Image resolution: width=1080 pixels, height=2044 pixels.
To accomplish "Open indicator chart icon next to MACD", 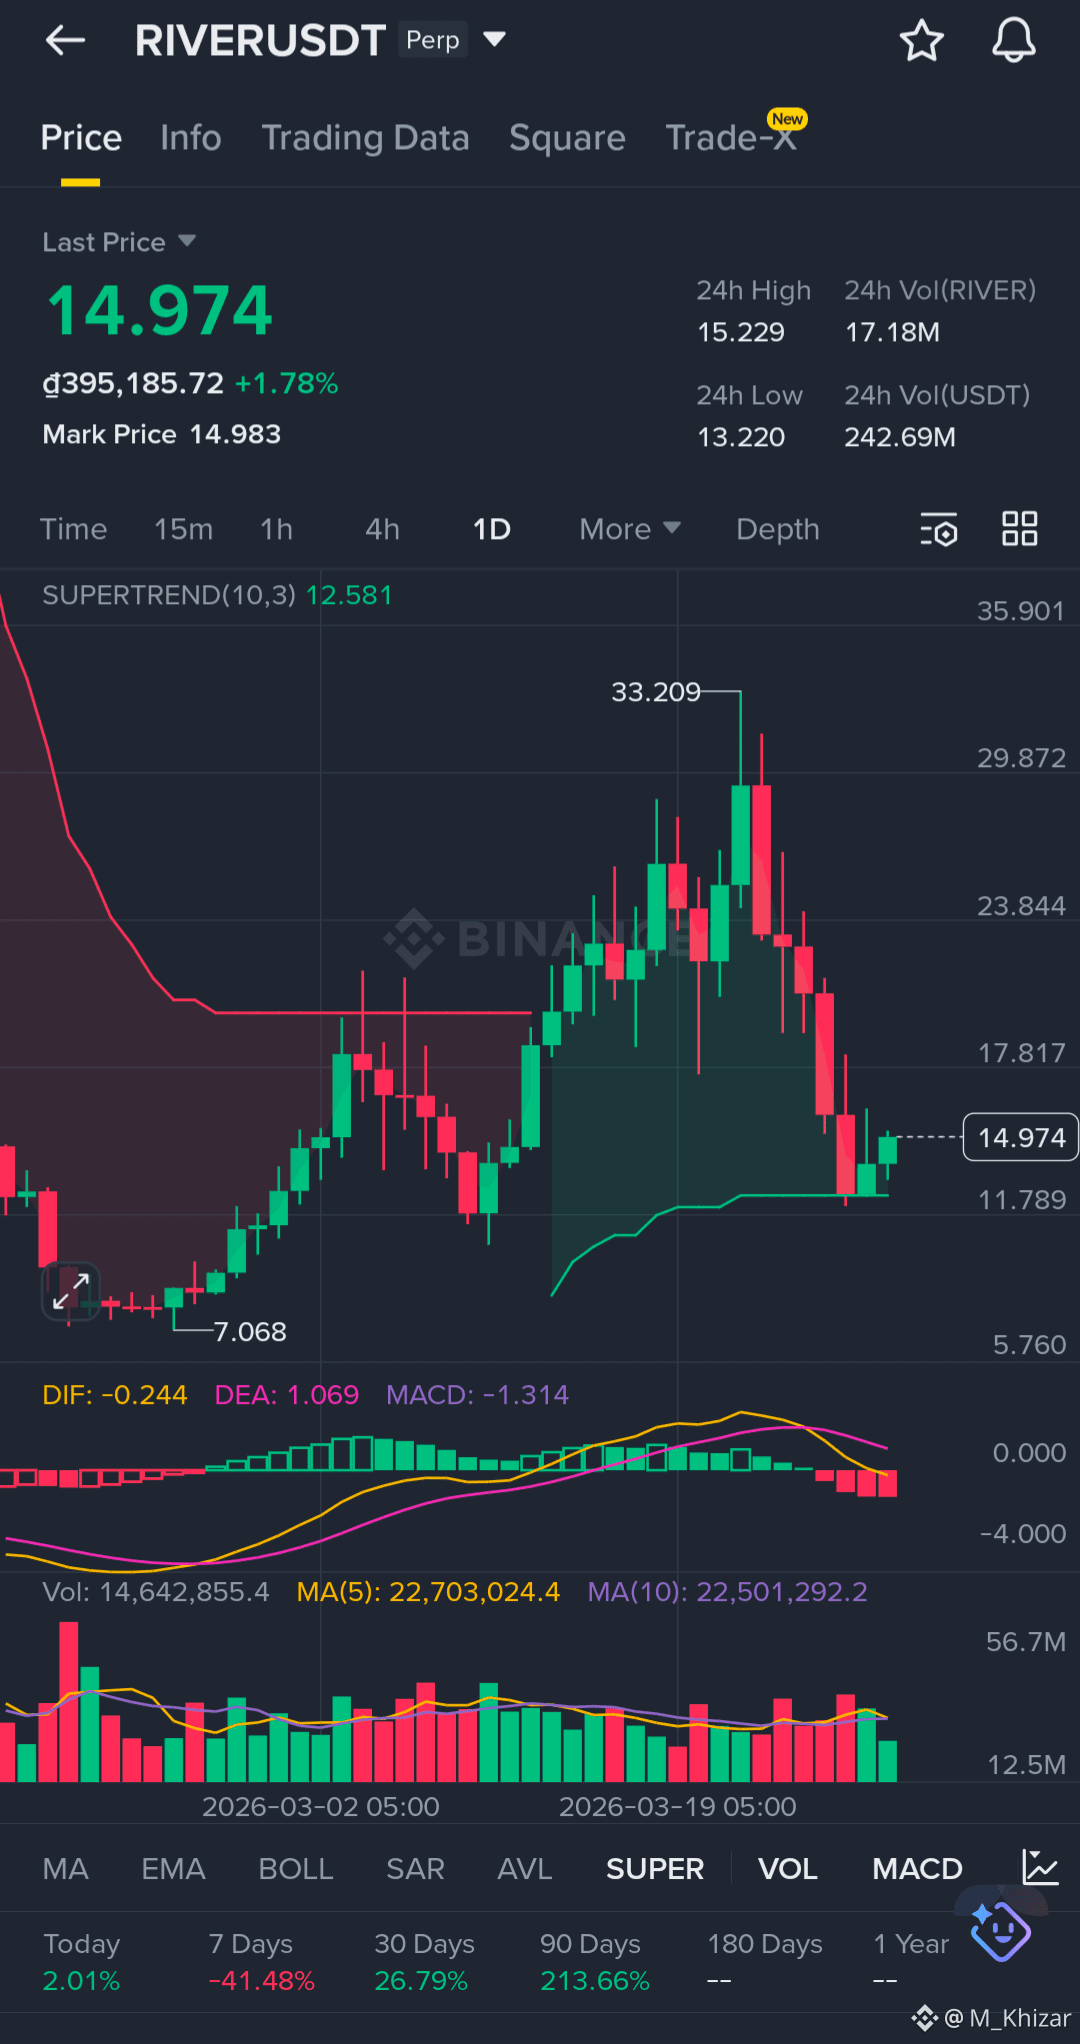I will point(1040,1867).
